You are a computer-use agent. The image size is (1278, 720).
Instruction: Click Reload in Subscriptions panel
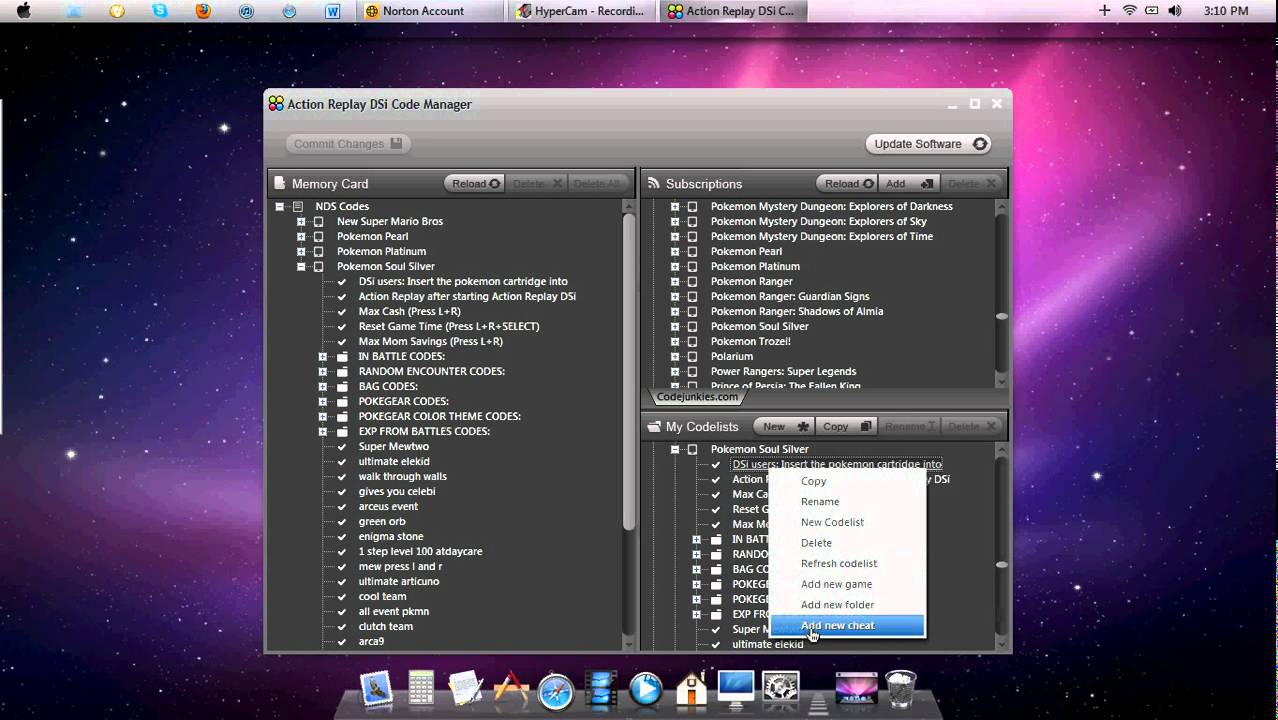(x=847, y=184)
